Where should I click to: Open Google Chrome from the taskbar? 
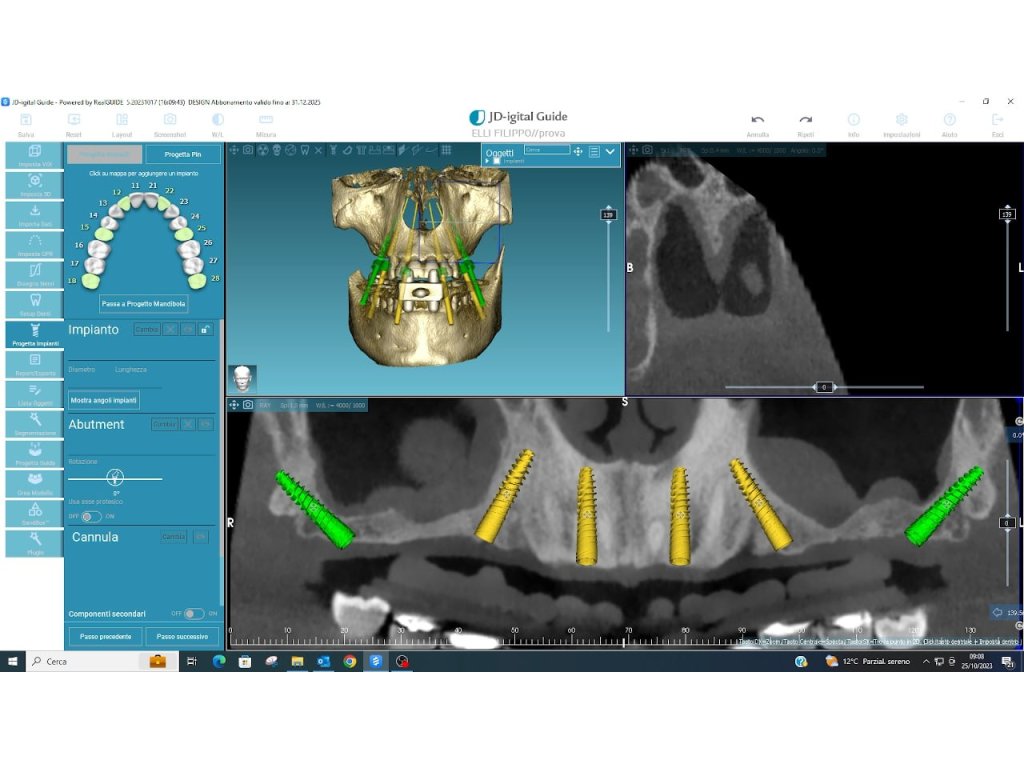coord(349,662)
